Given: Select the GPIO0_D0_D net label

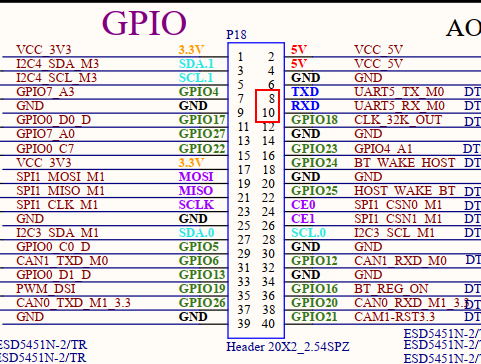Looking at the screenshot, I should (x=54, y=120).
